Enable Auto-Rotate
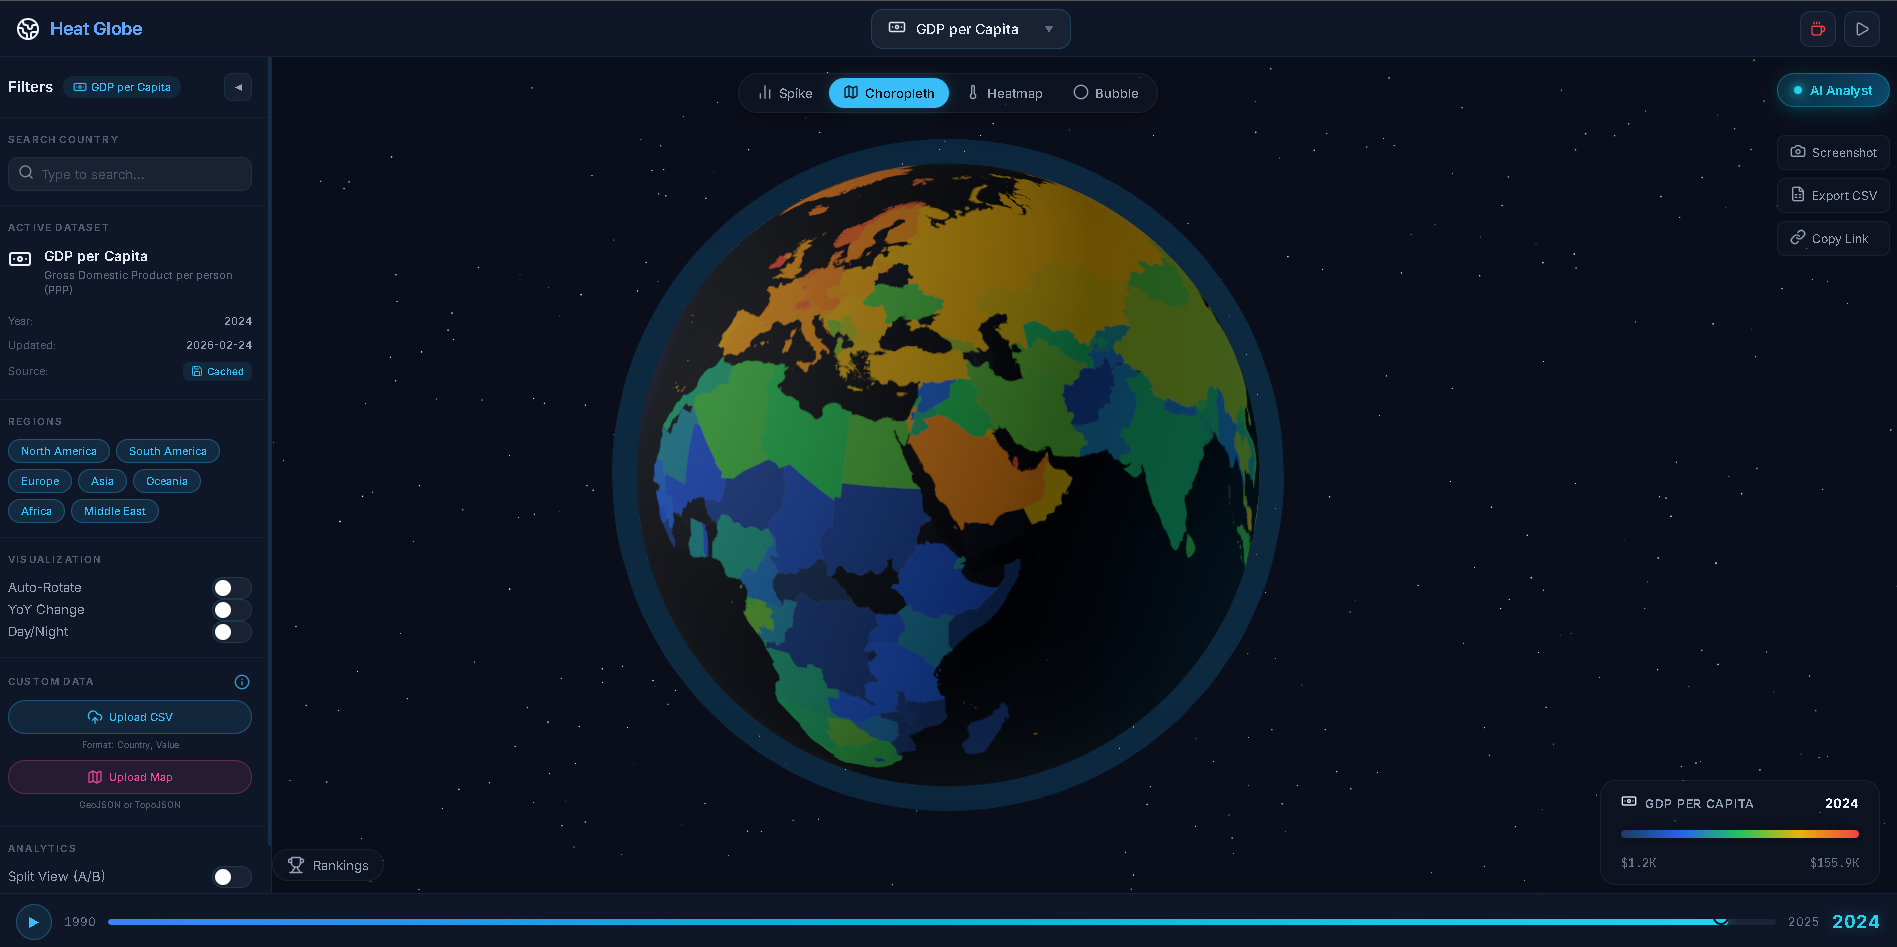The width and height of the screenshot is (1897, 947). coord(230,587)
